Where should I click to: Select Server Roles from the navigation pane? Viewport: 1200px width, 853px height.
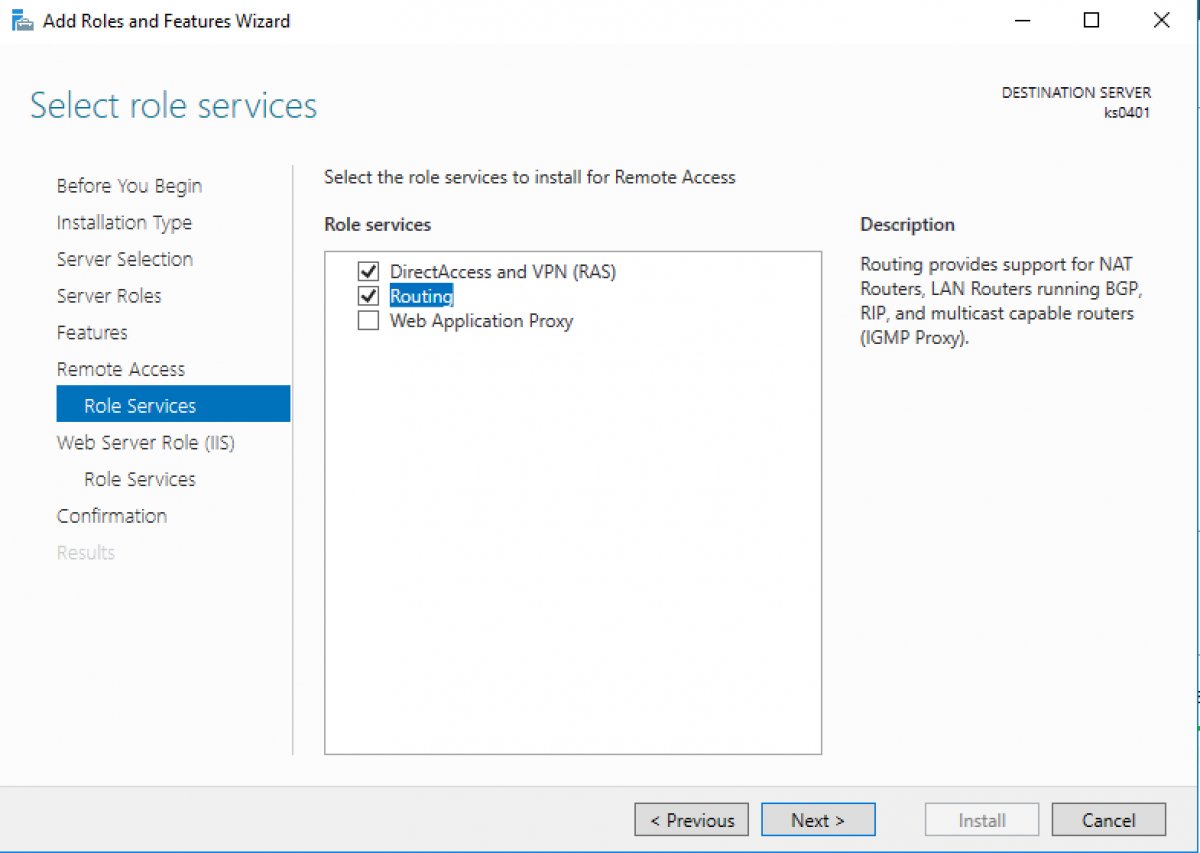(x=109, y=295)
